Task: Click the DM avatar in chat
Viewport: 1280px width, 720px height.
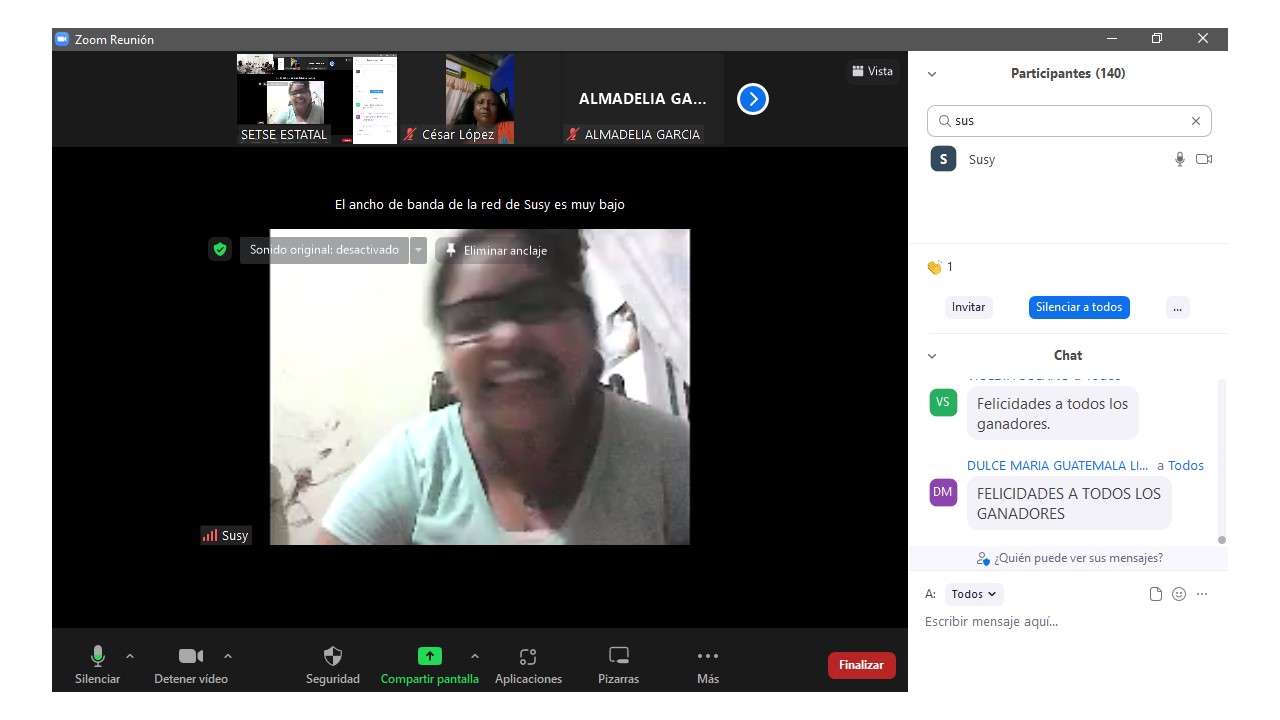Action: (x=943, y=492)
